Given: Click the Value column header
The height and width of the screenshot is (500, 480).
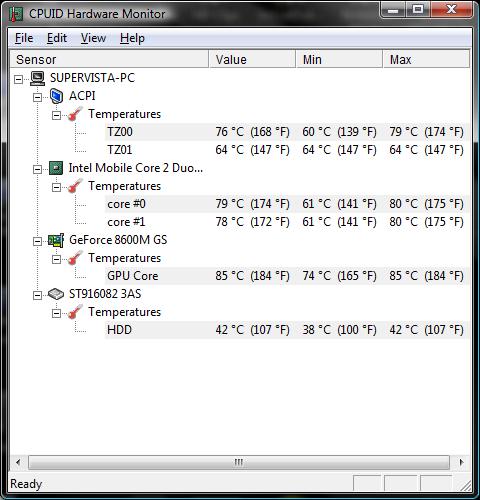Looking at the screenshot, I should (x=252, y=59).
